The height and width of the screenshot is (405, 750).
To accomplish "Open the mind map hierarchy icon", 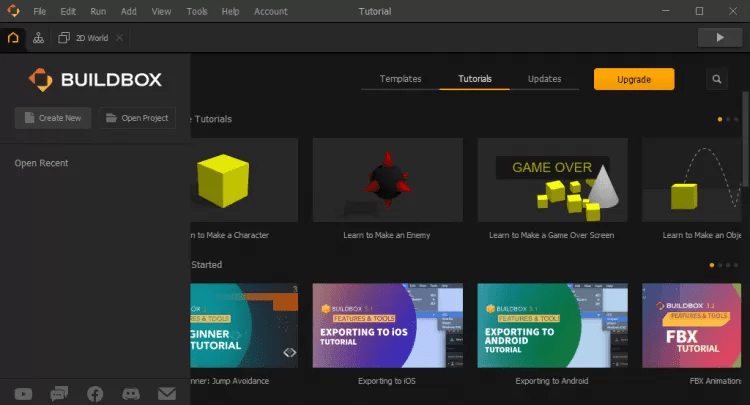I will tap(38, 38).
